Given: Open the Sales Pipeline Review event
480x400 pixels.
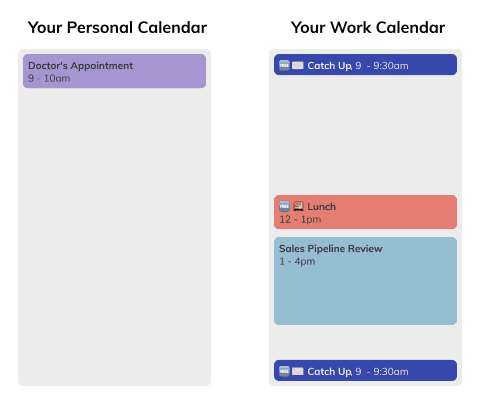Looking at the screenshot, I should click(x=365, y=281).
